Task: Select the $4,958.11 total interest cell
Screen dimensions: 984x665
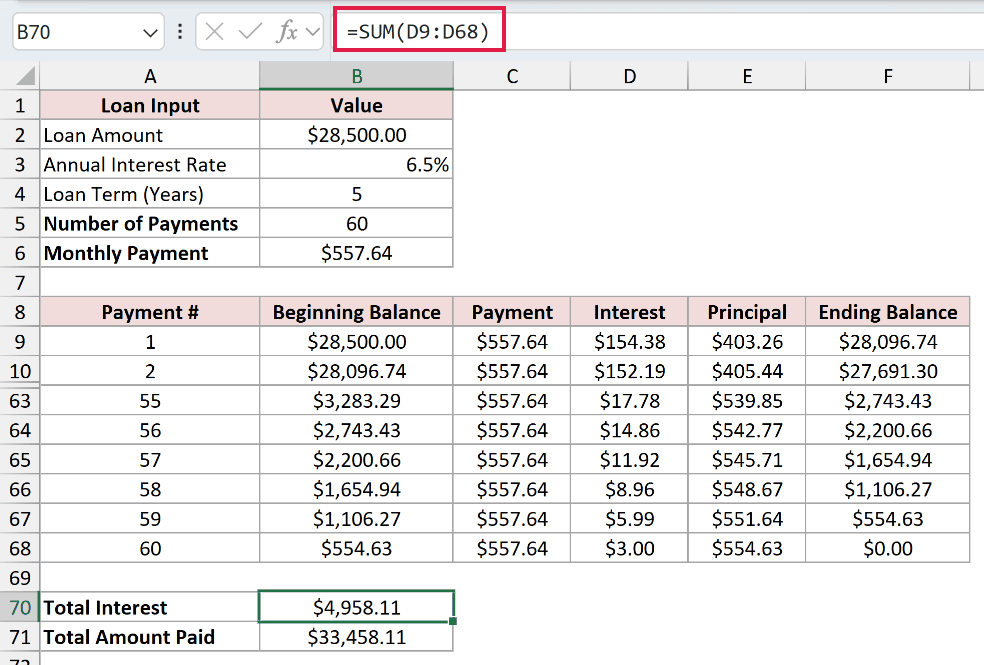Action: click(356, 607)
